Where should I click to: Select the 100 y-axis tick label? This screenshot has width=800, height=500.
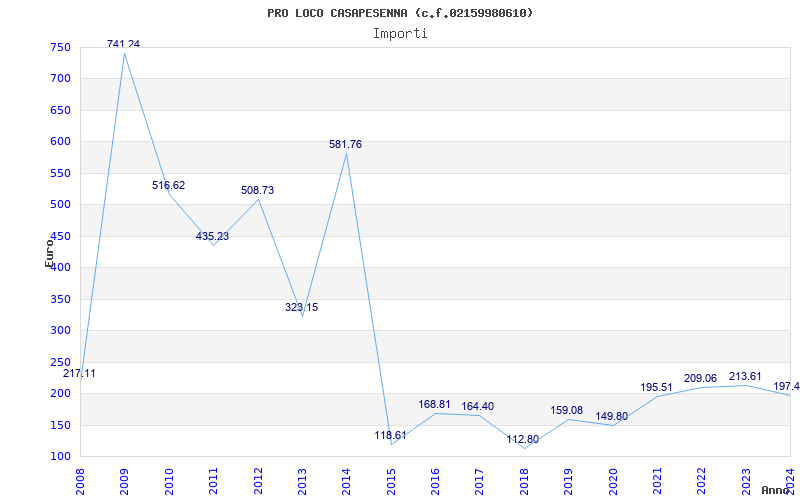(60, 457)
